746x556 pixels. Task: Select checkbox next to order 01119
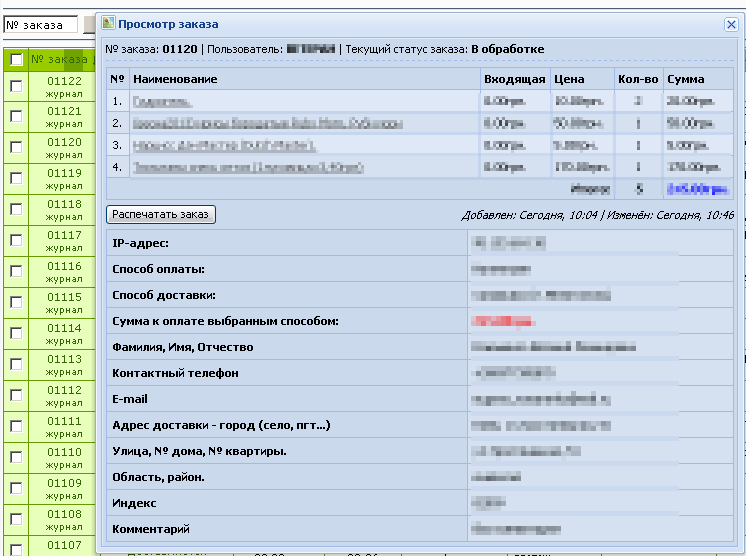16,179
